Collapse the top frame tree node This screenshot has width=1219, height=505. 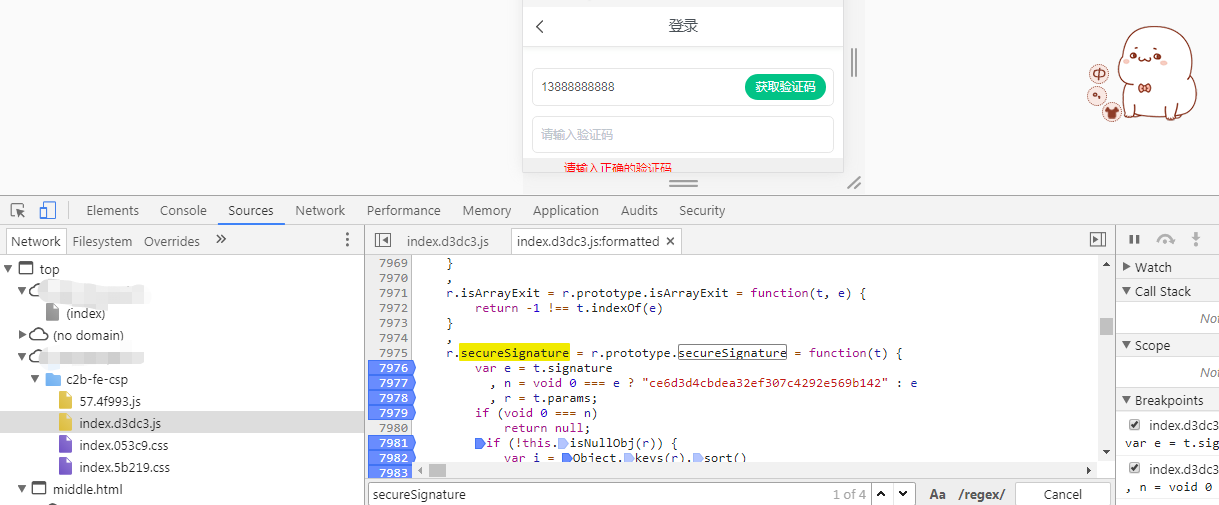coord(9,269)
